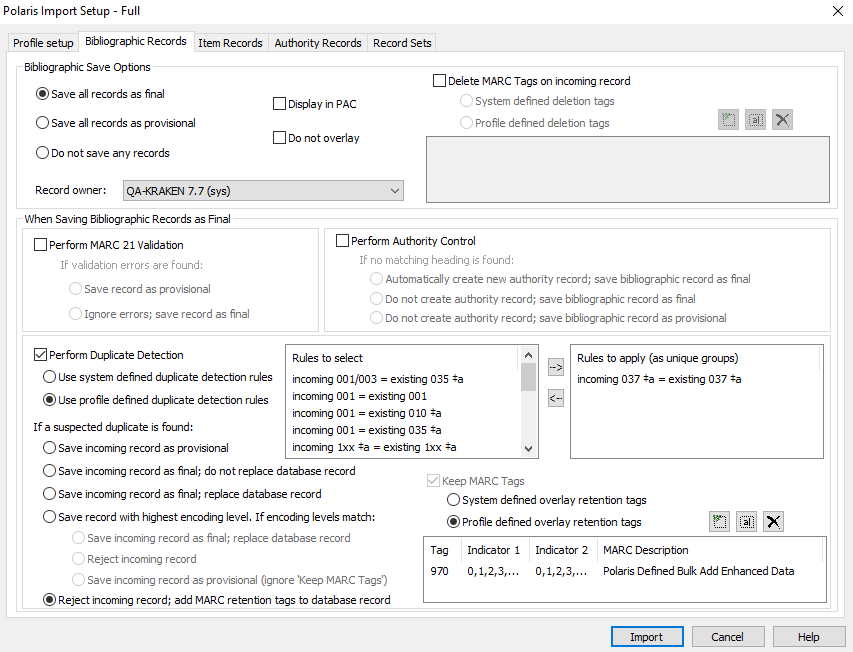The image size is (853, 652).
Task: Enable the Display in PAC checkbox
Action: pos(280,104)
